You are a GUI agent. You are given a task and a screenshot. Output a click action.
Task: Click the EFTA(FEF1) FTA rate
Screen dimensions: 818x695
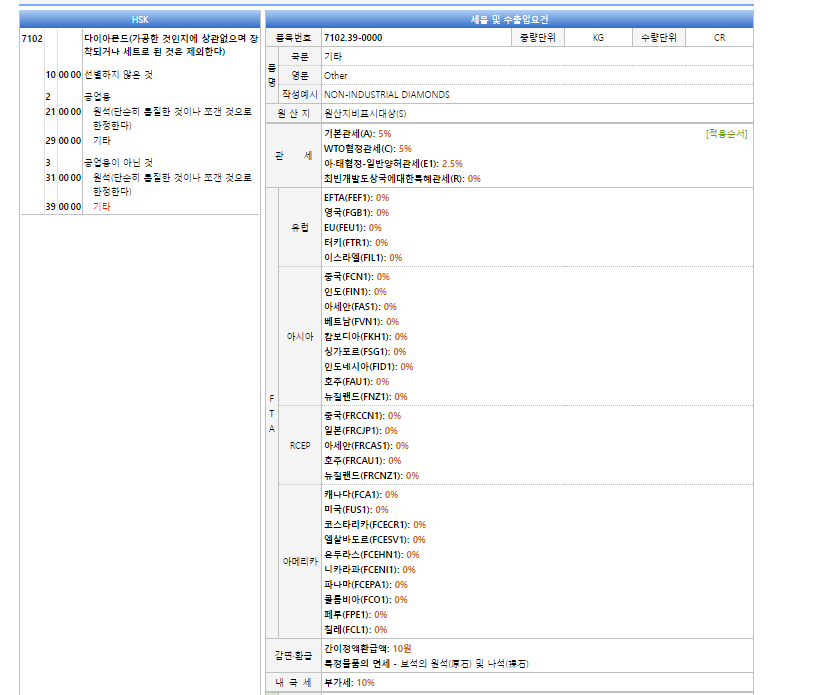(356, 198)
